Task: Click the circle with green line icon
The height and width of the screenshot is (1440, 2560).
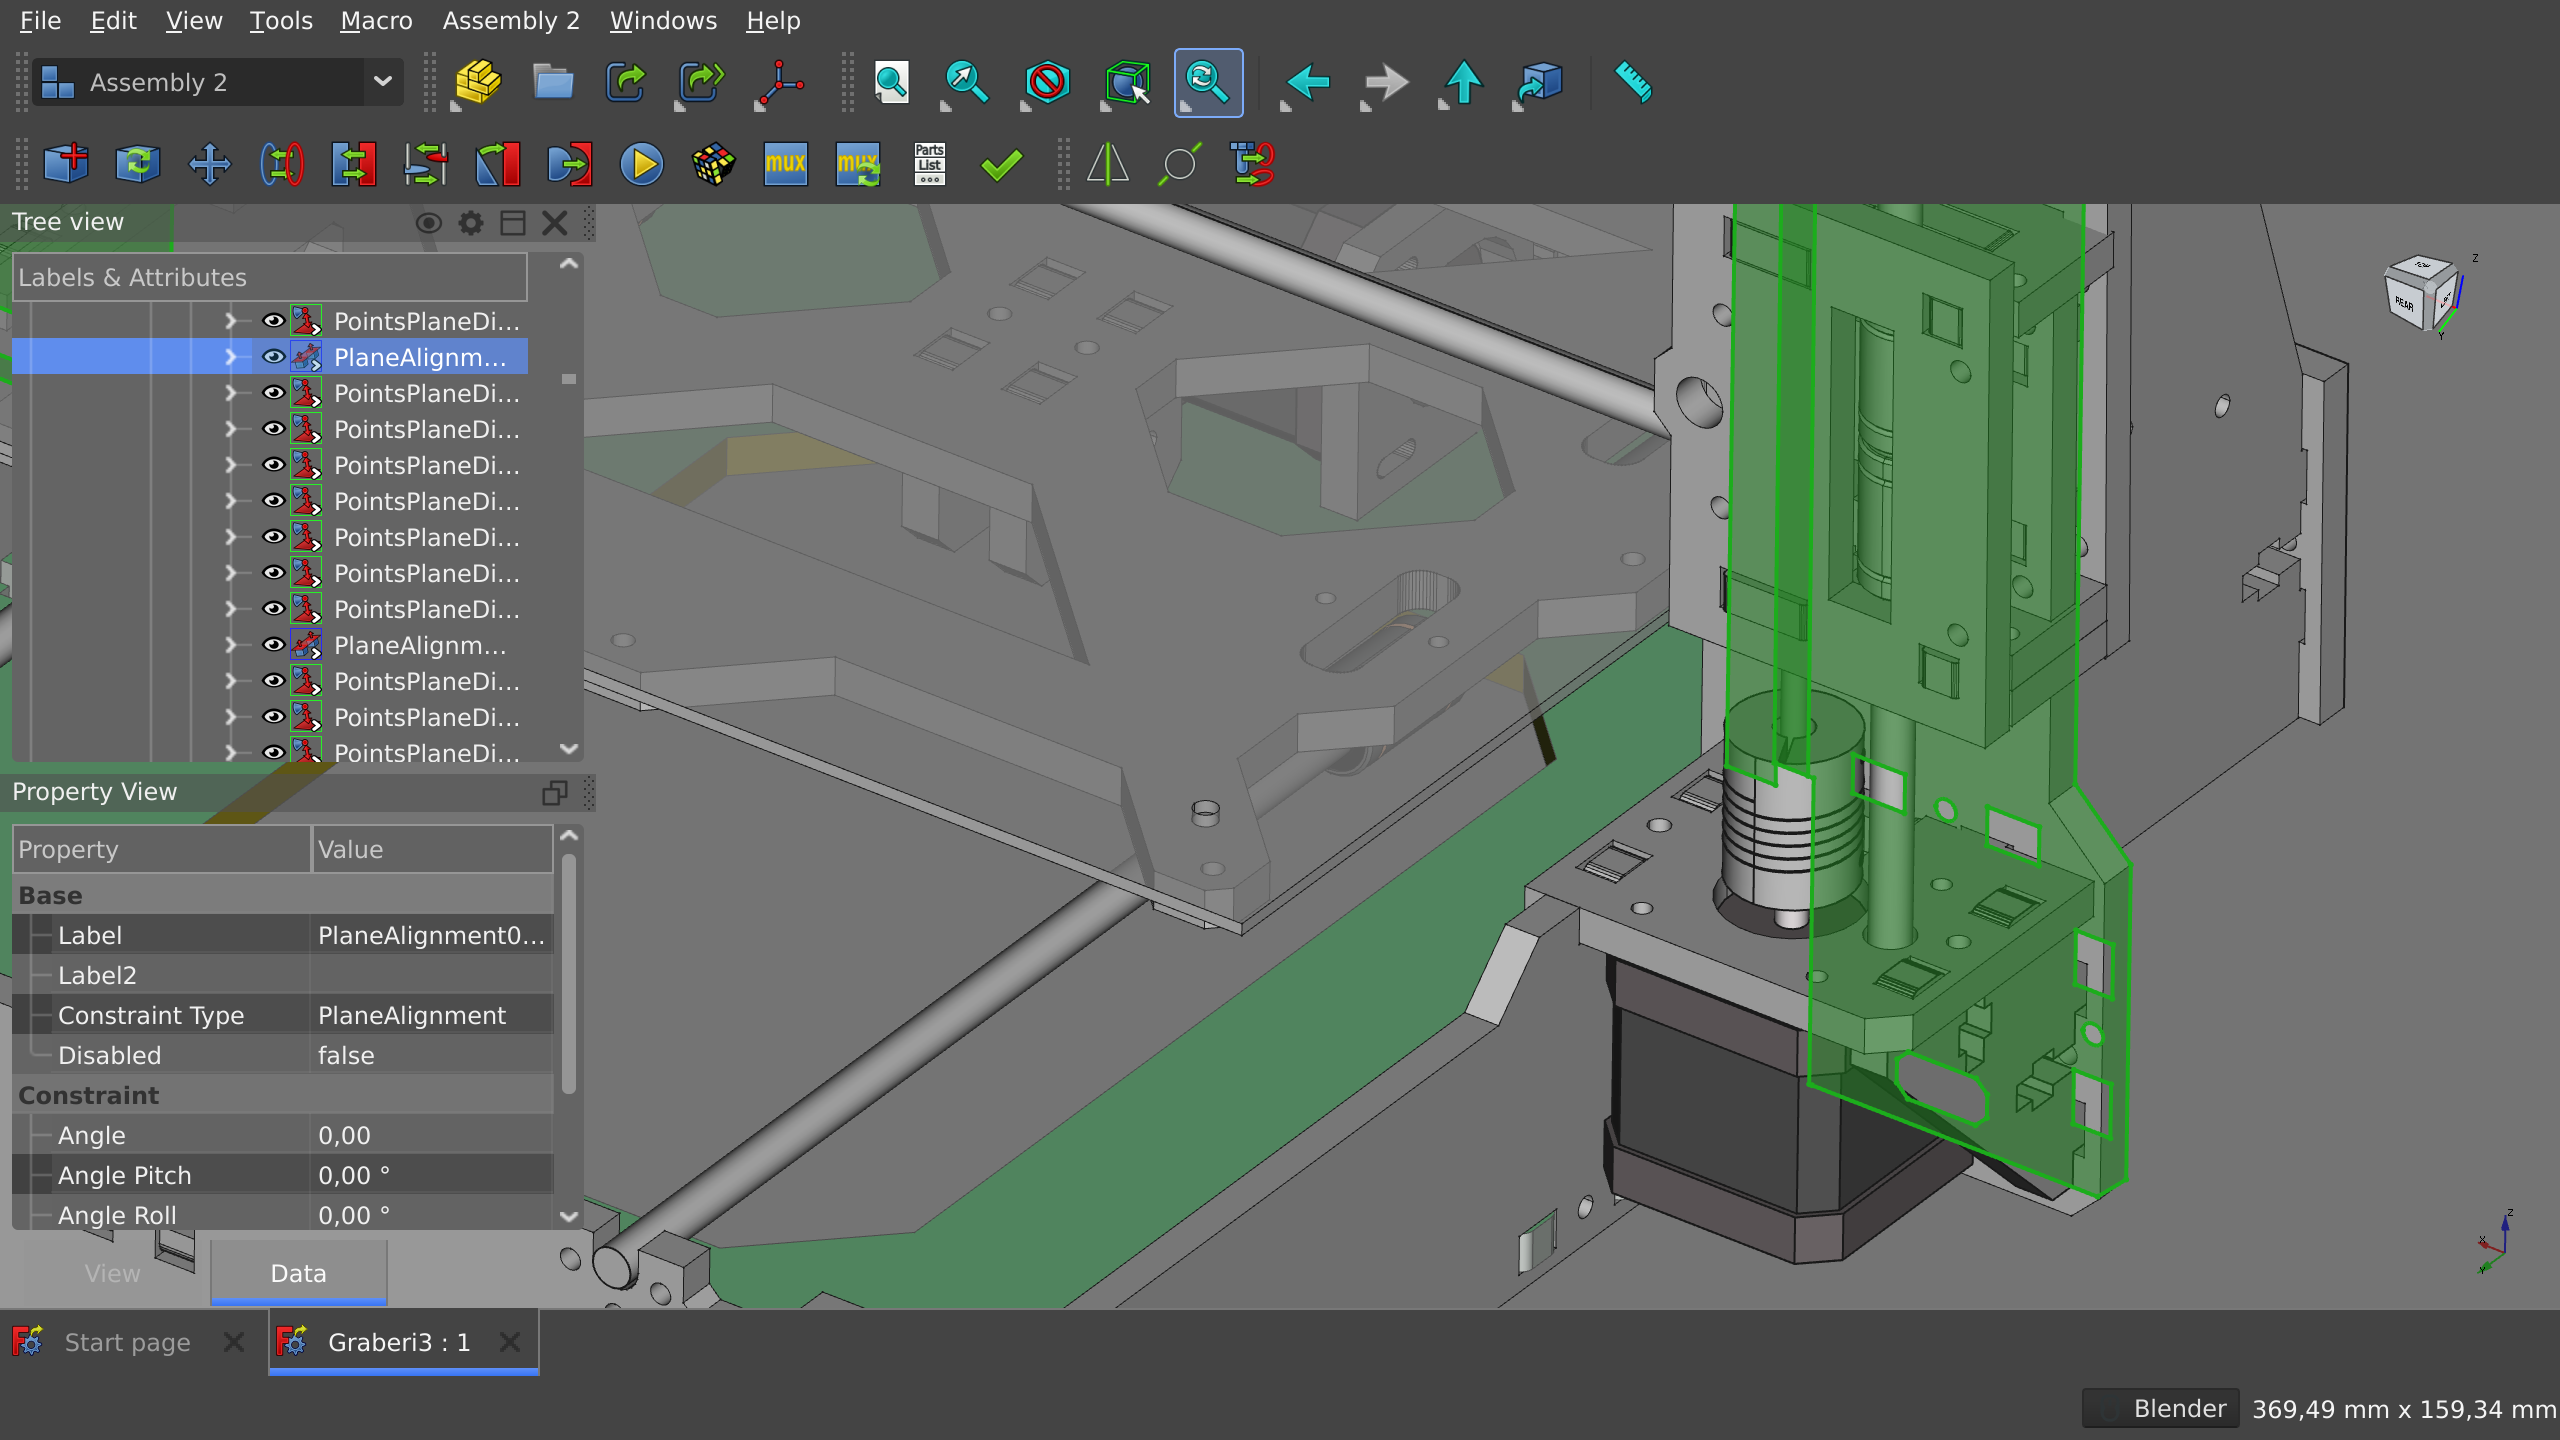Action: click(x=1180, y=164)
